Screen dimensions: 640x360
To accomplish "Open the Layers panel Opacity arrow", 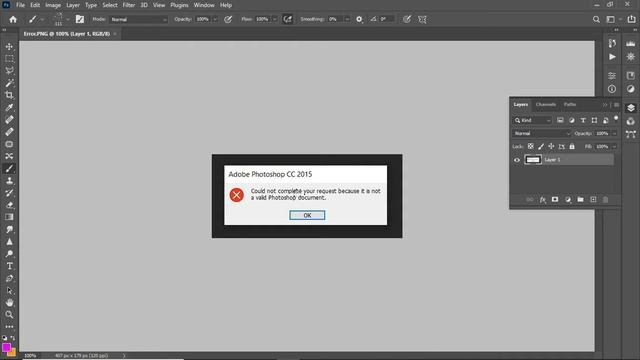I will (x=614, y=133).
